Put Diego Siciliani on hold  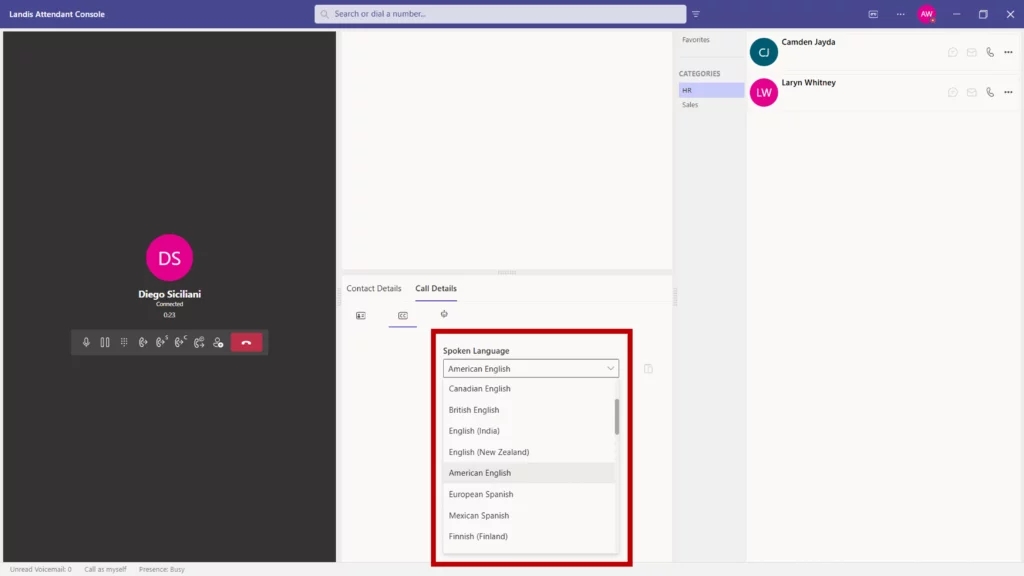(105, 342)
